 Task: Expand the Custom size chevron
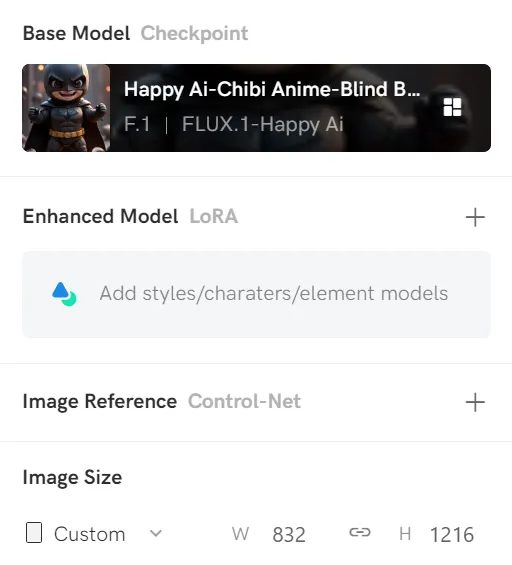tap(156, 533)
